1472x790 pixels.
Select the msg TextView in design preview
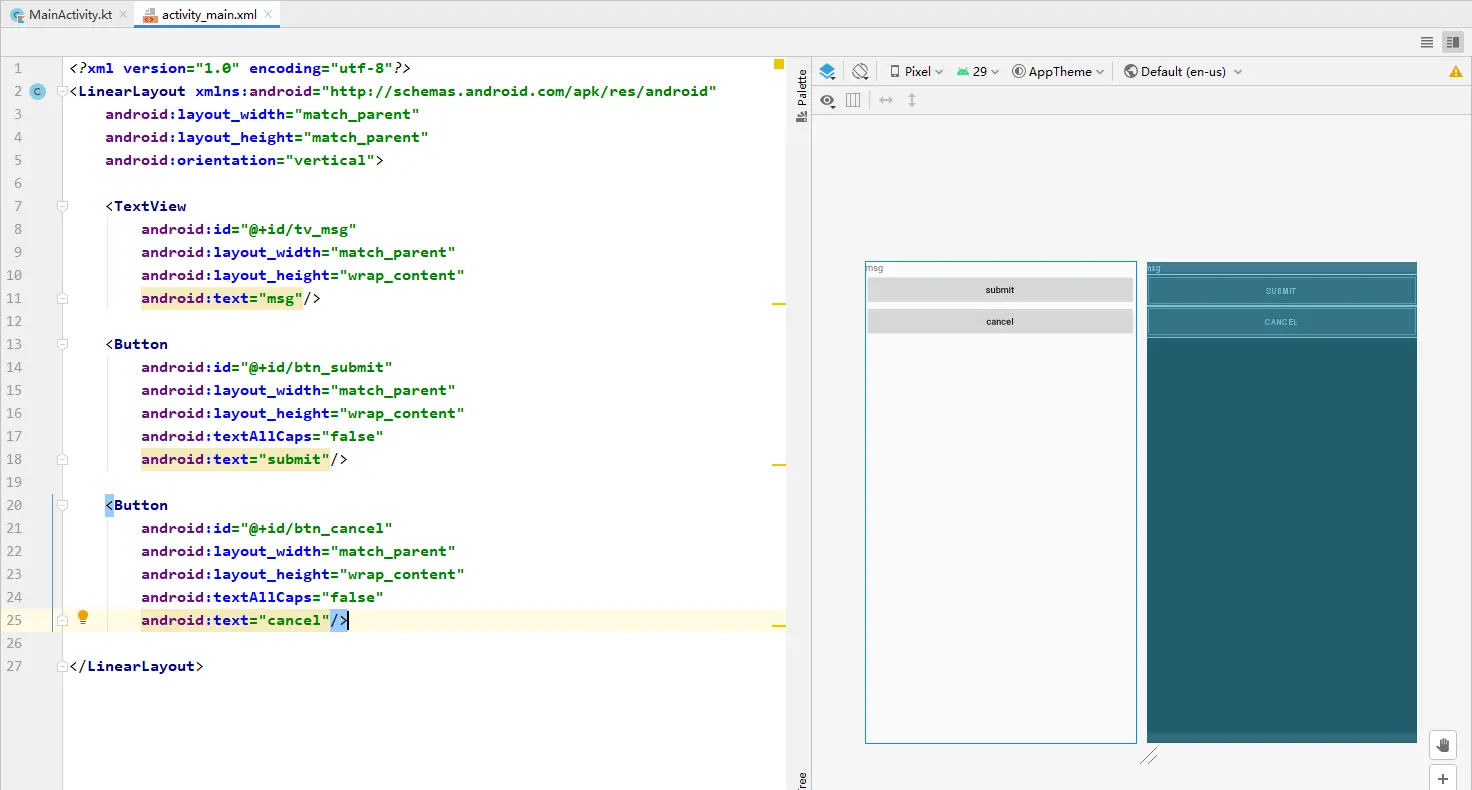pyautogui.click(x=1000, y=268)
